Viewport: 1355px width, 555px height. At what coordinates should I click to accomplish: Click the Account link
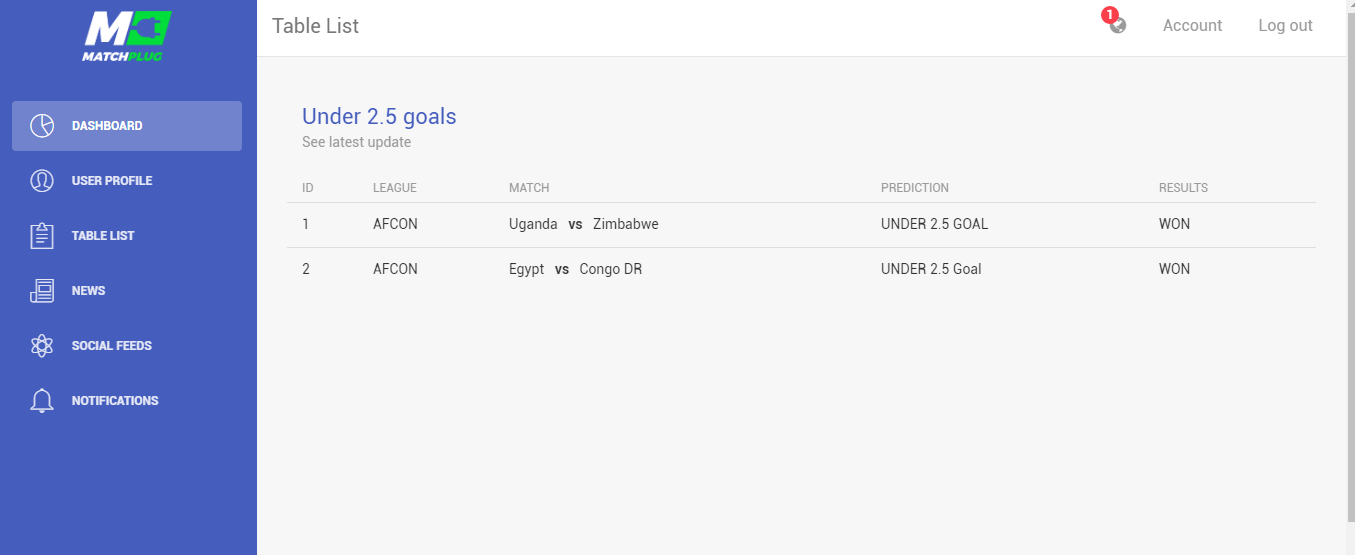(1192, 26)
